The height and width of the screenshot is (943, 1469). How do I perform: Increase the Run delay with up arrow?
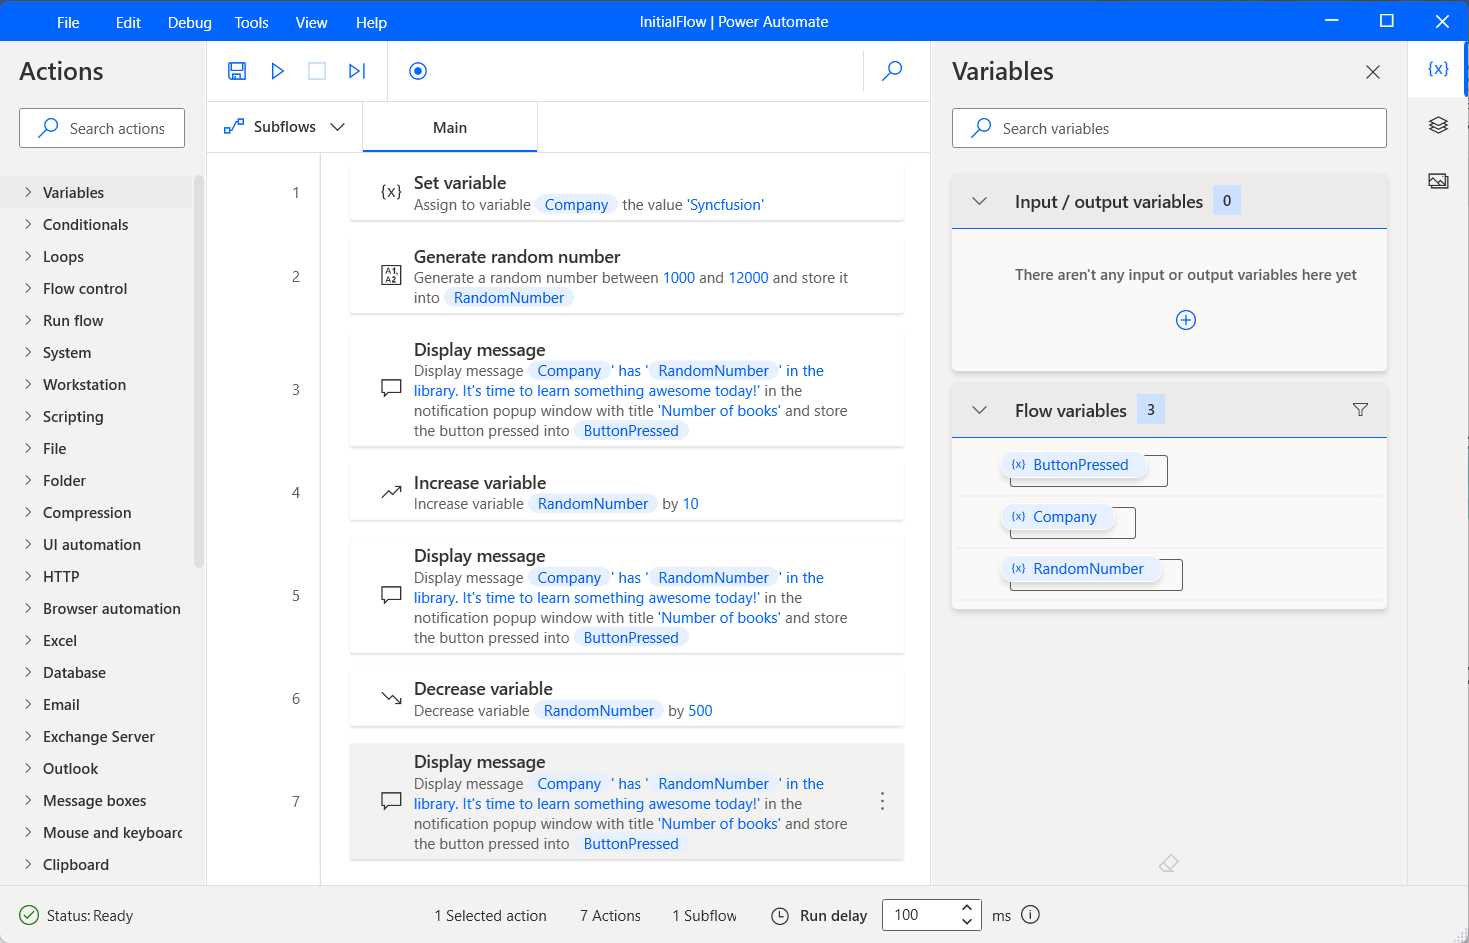(967, 908)
